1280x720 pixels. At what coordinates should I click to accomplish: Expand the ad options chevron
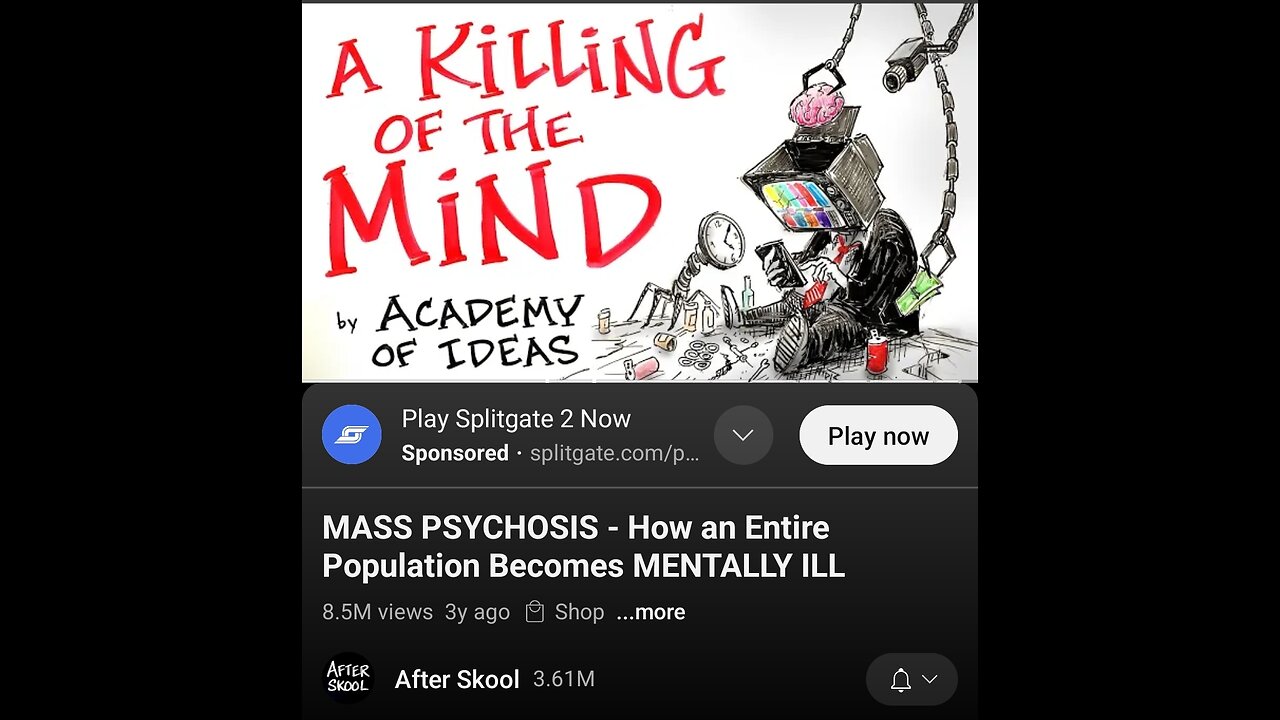[x=743, y=435]
